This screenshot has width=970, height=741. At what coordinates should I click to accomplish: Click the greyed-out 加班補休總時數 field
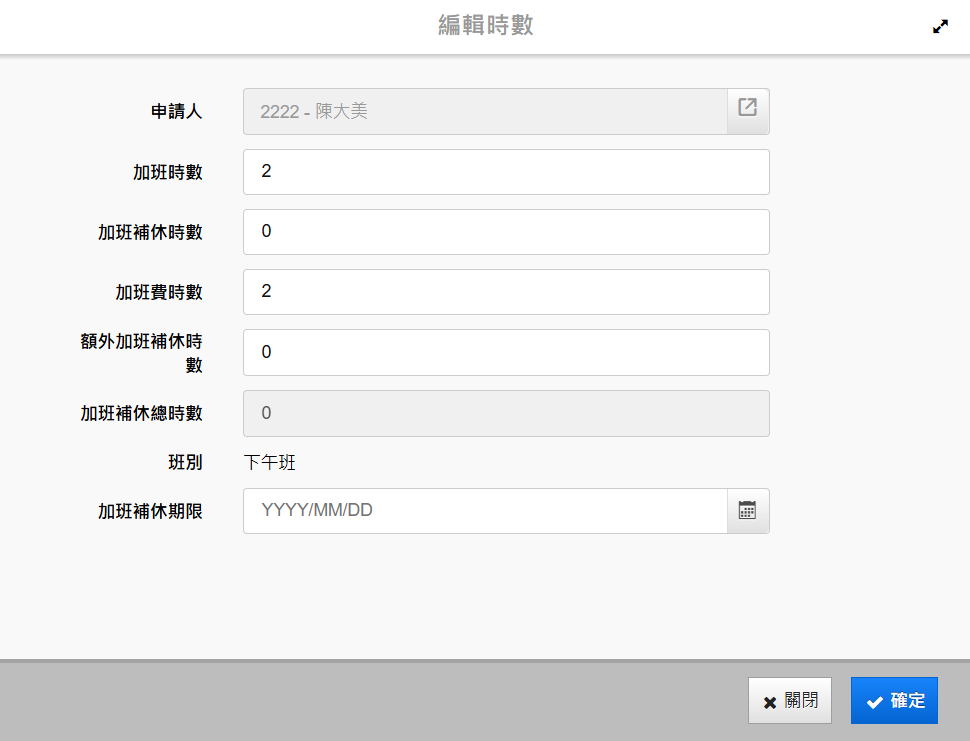(x=506, y=413)
